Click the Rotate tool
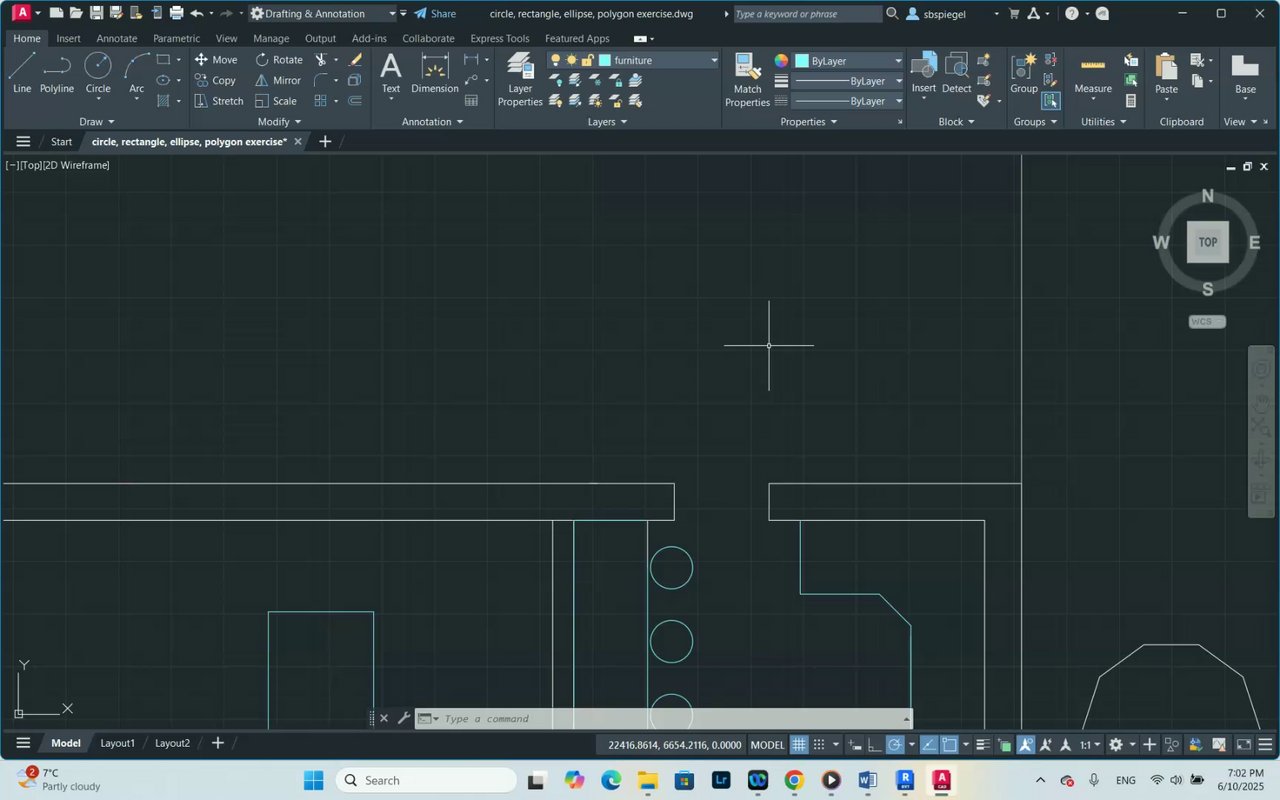1280x800 pixels. coord(278,60)
